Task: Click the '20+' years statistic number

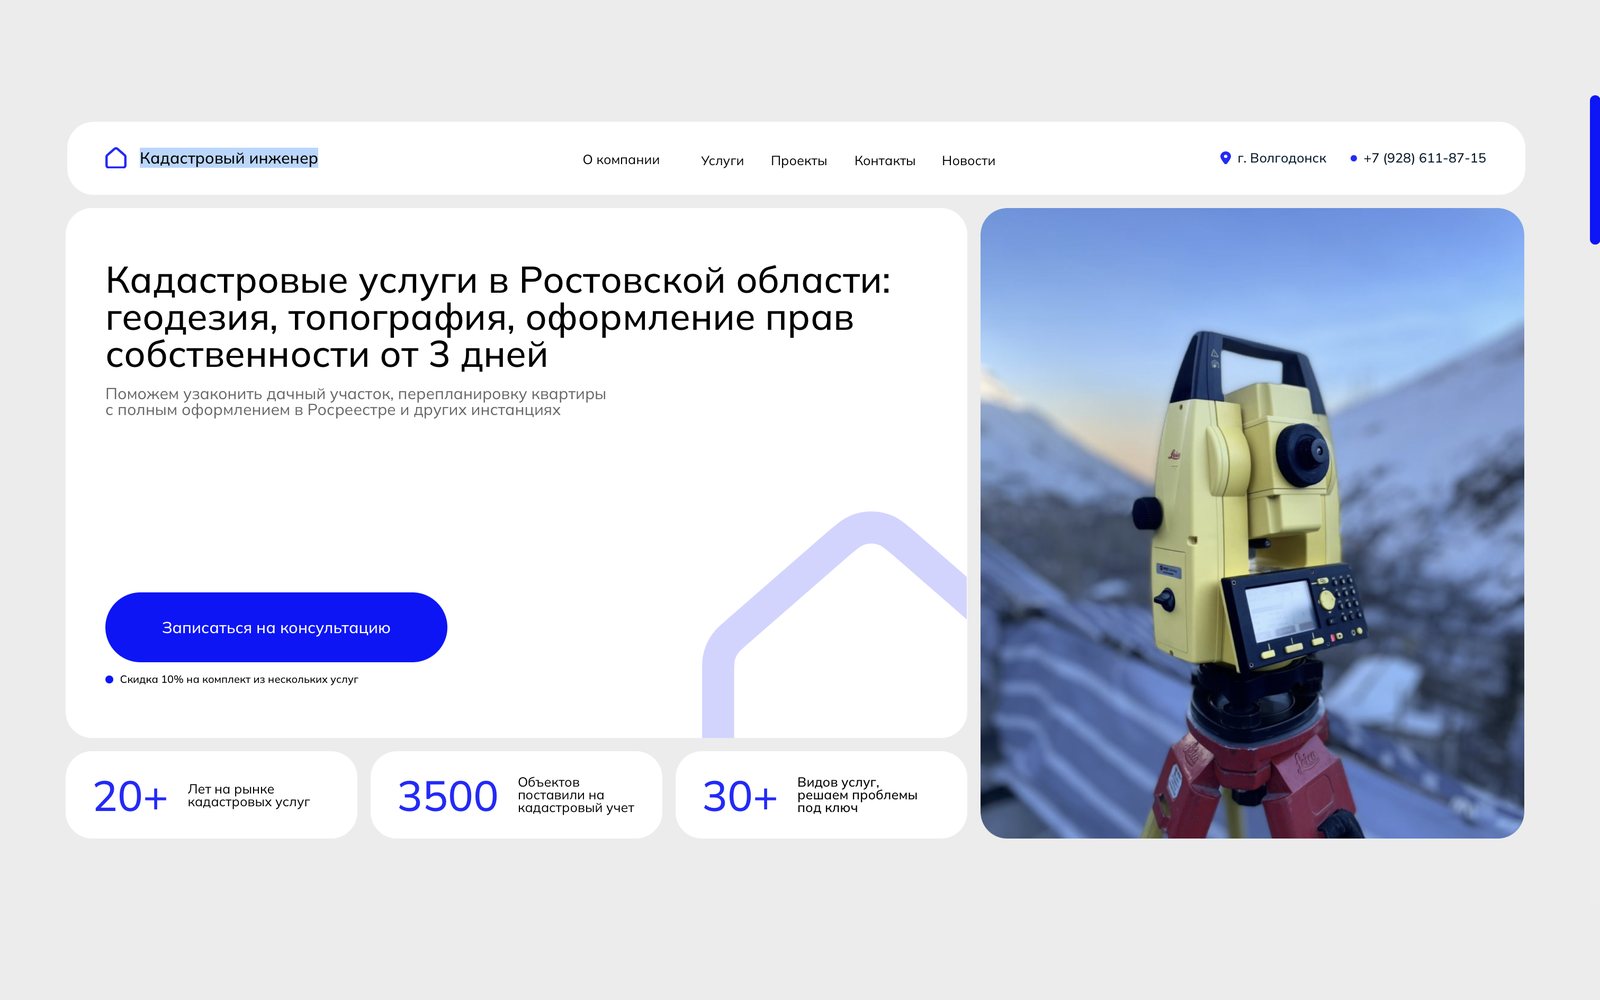Action: [130, 796]
